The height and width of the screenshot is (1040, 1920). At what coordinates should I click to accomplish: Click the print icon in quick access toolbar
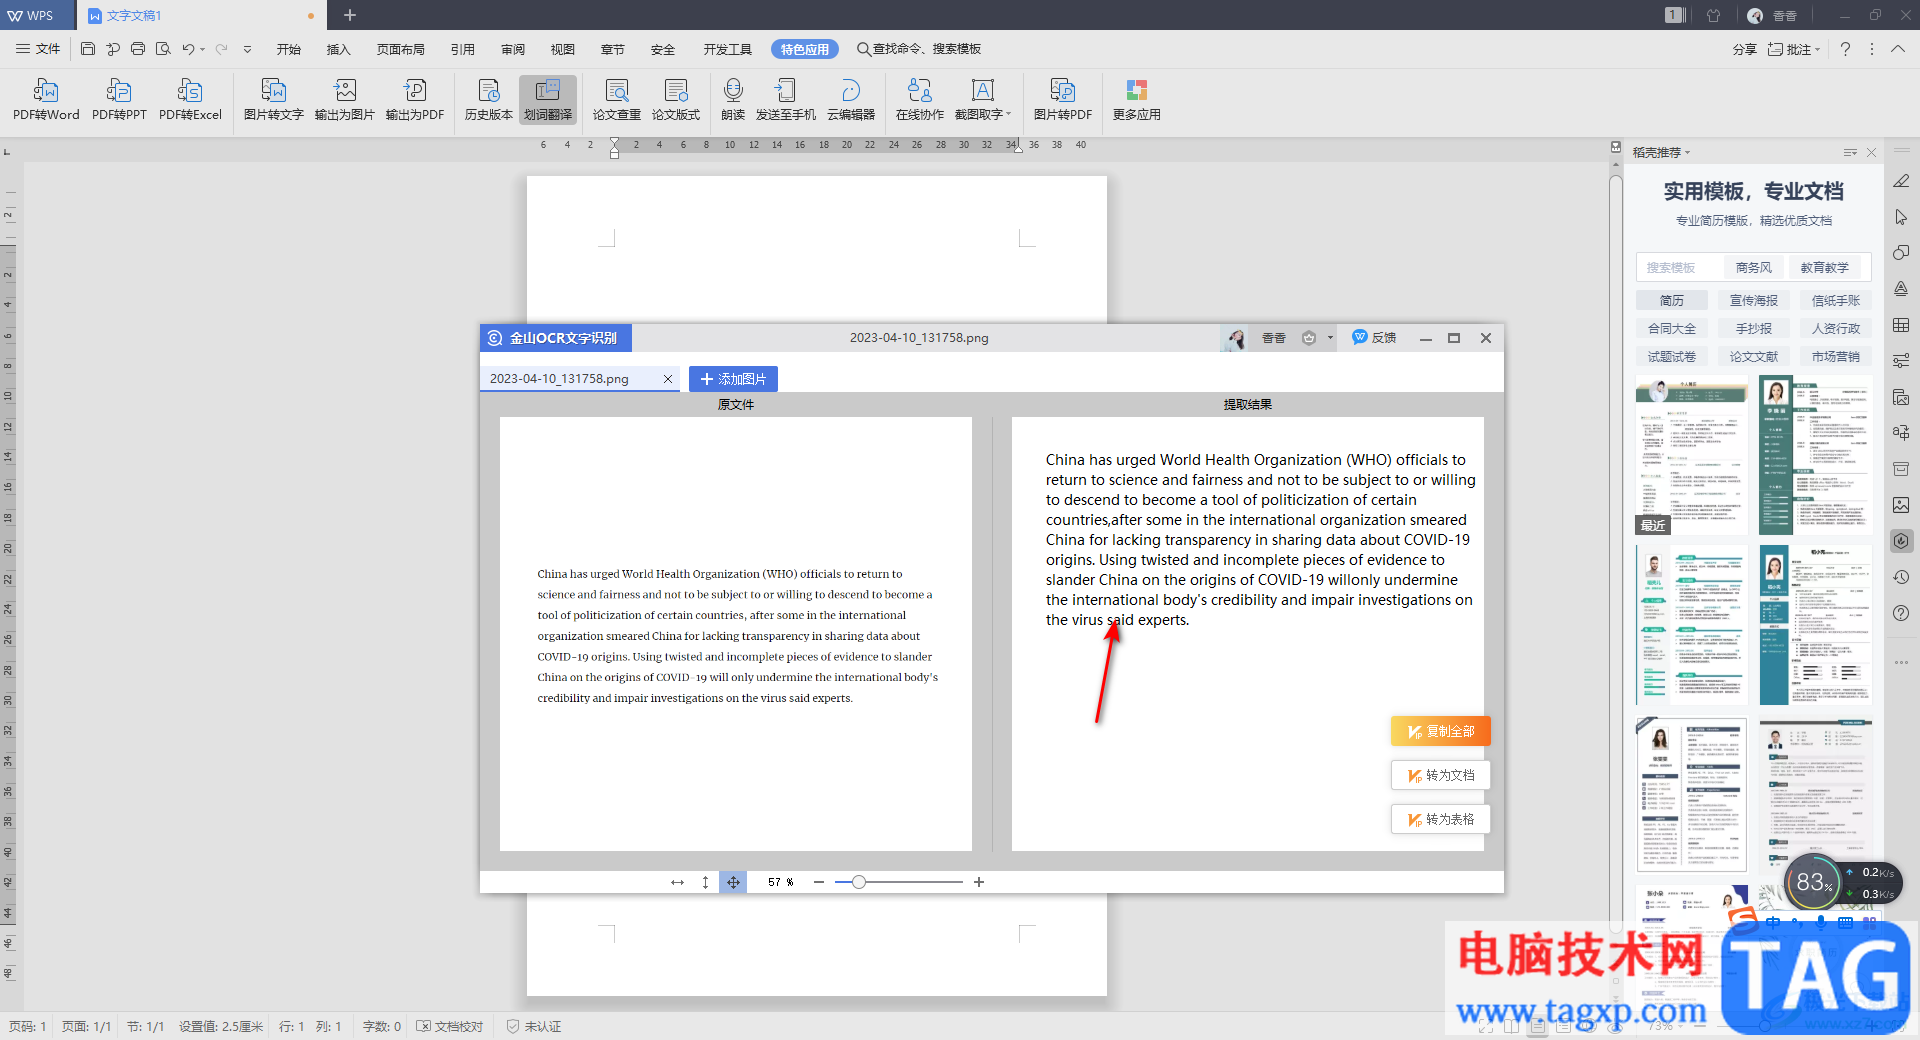pyautogui.click(x=138, y=49)
